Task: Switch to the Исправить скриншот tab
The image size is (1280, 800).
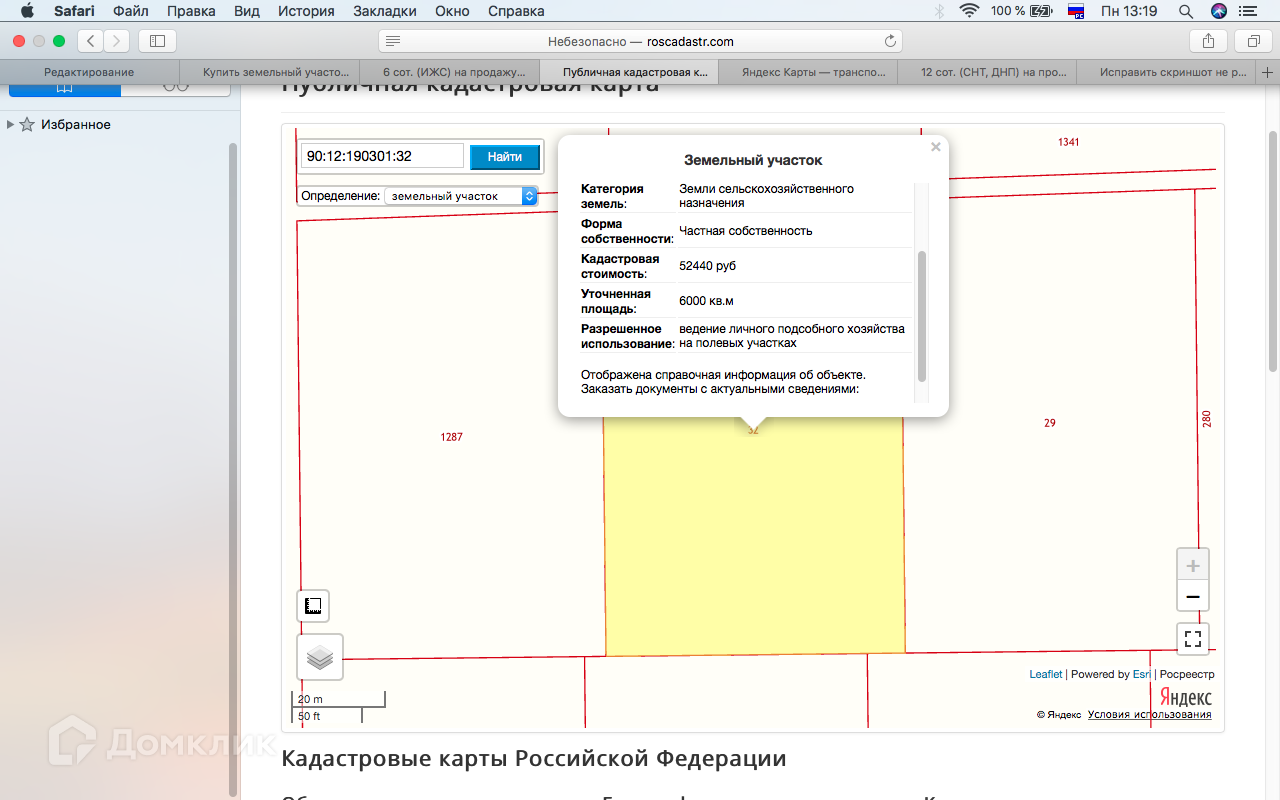Action: pyautogui.click(x=1167, y=72)
